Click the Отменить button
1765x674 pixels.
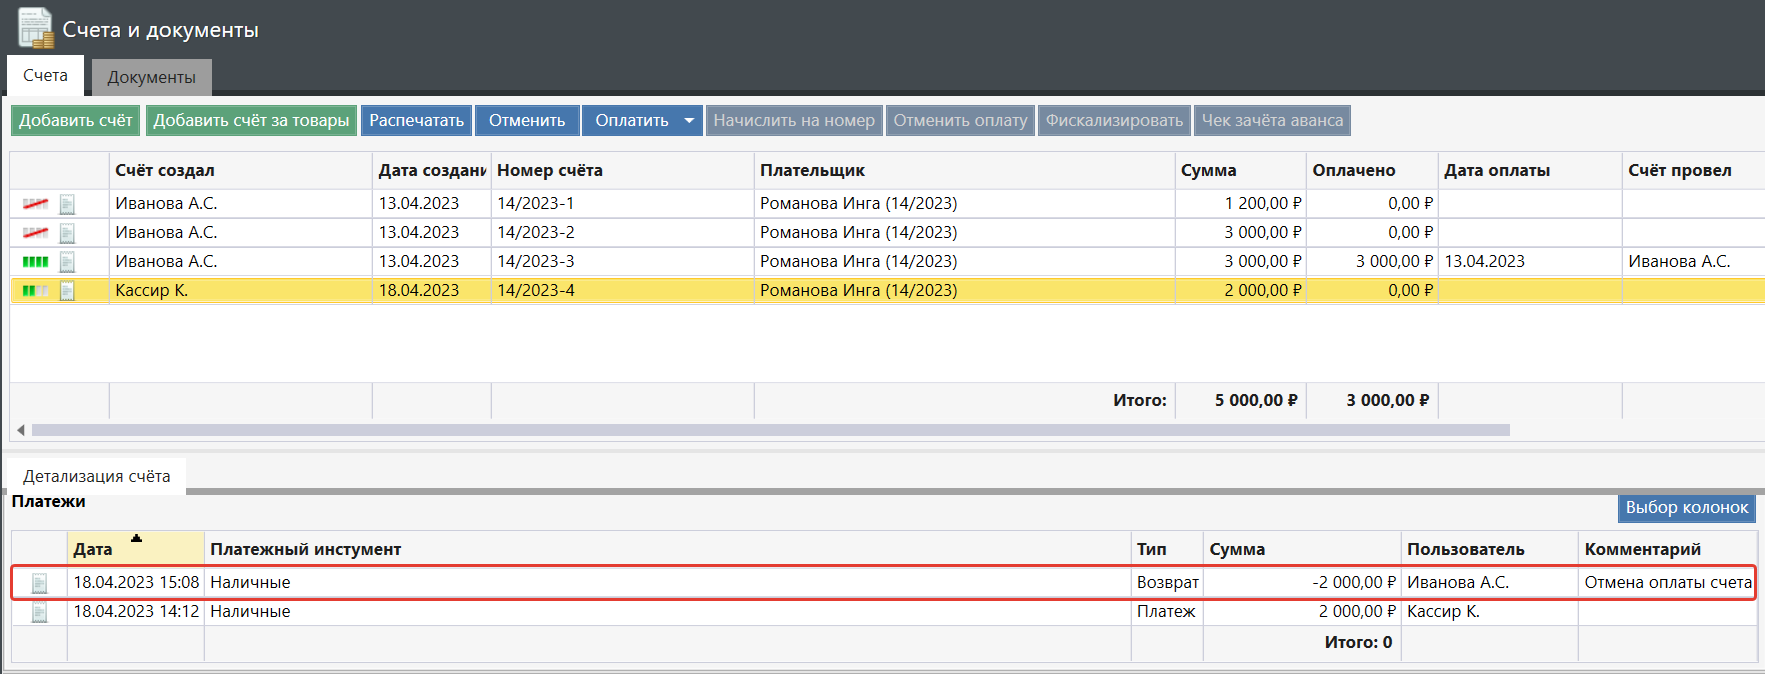[x=527, y=121]
